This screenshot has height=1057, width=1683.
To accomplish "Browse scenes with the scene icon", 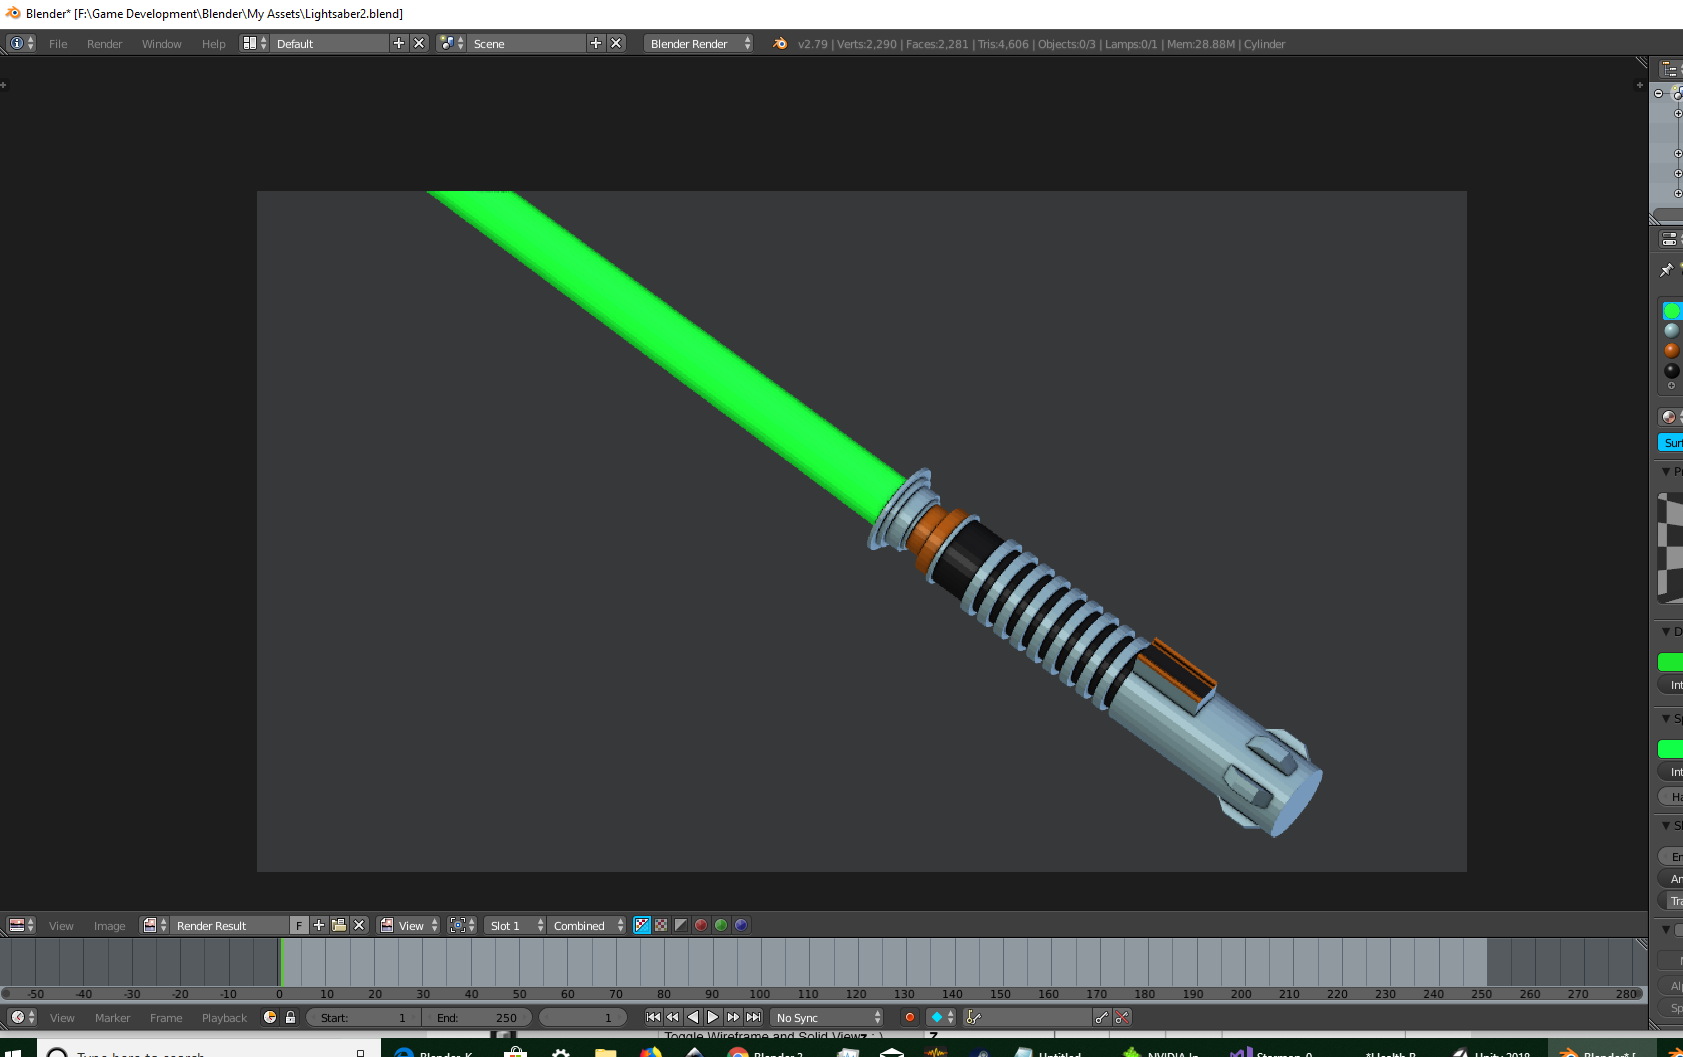I will pos(451,43).
